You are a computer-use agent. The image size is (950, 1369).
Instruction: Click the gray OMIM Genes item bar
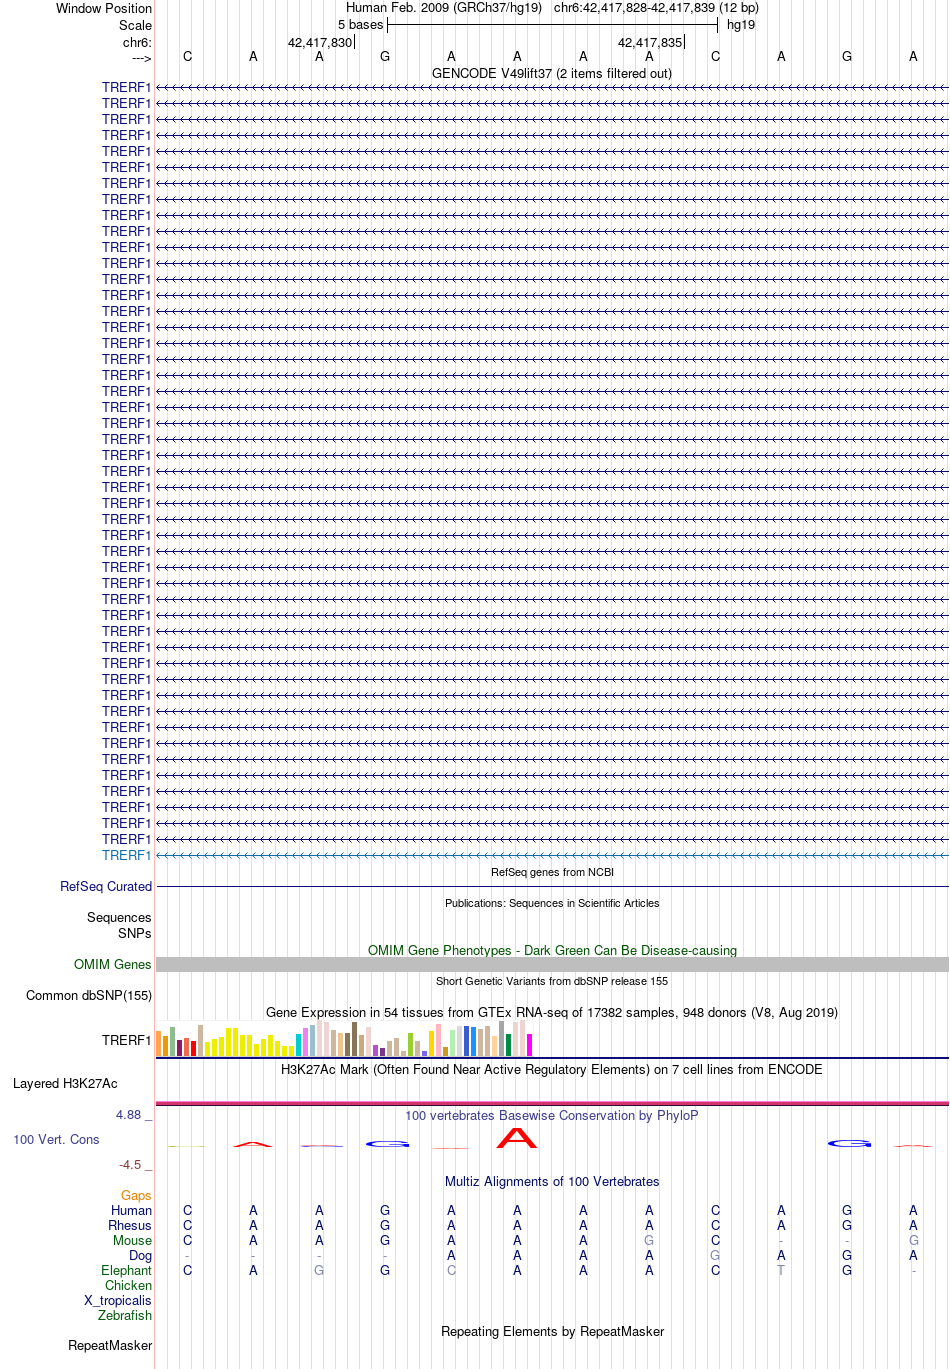pyautogui.click(x=552, y=964)
